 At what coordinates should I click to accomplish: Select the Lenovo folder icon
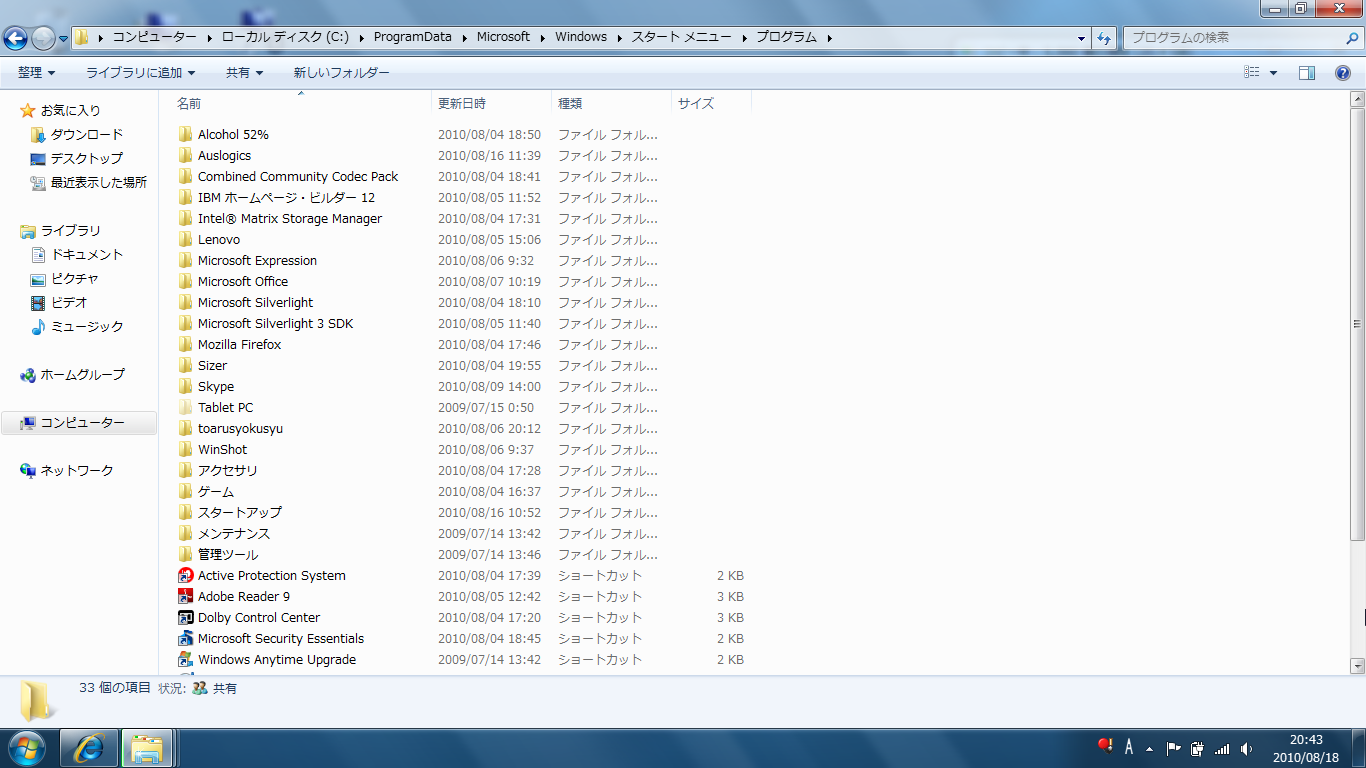pyautogui.click(x=185, y=239)
